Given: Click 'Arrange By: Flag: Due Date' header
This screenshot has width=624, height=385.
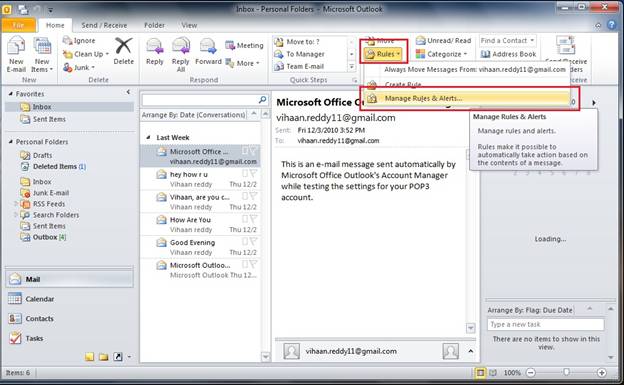Looking at the screenshot, I should pyautogui.click(x=530, y=310).
